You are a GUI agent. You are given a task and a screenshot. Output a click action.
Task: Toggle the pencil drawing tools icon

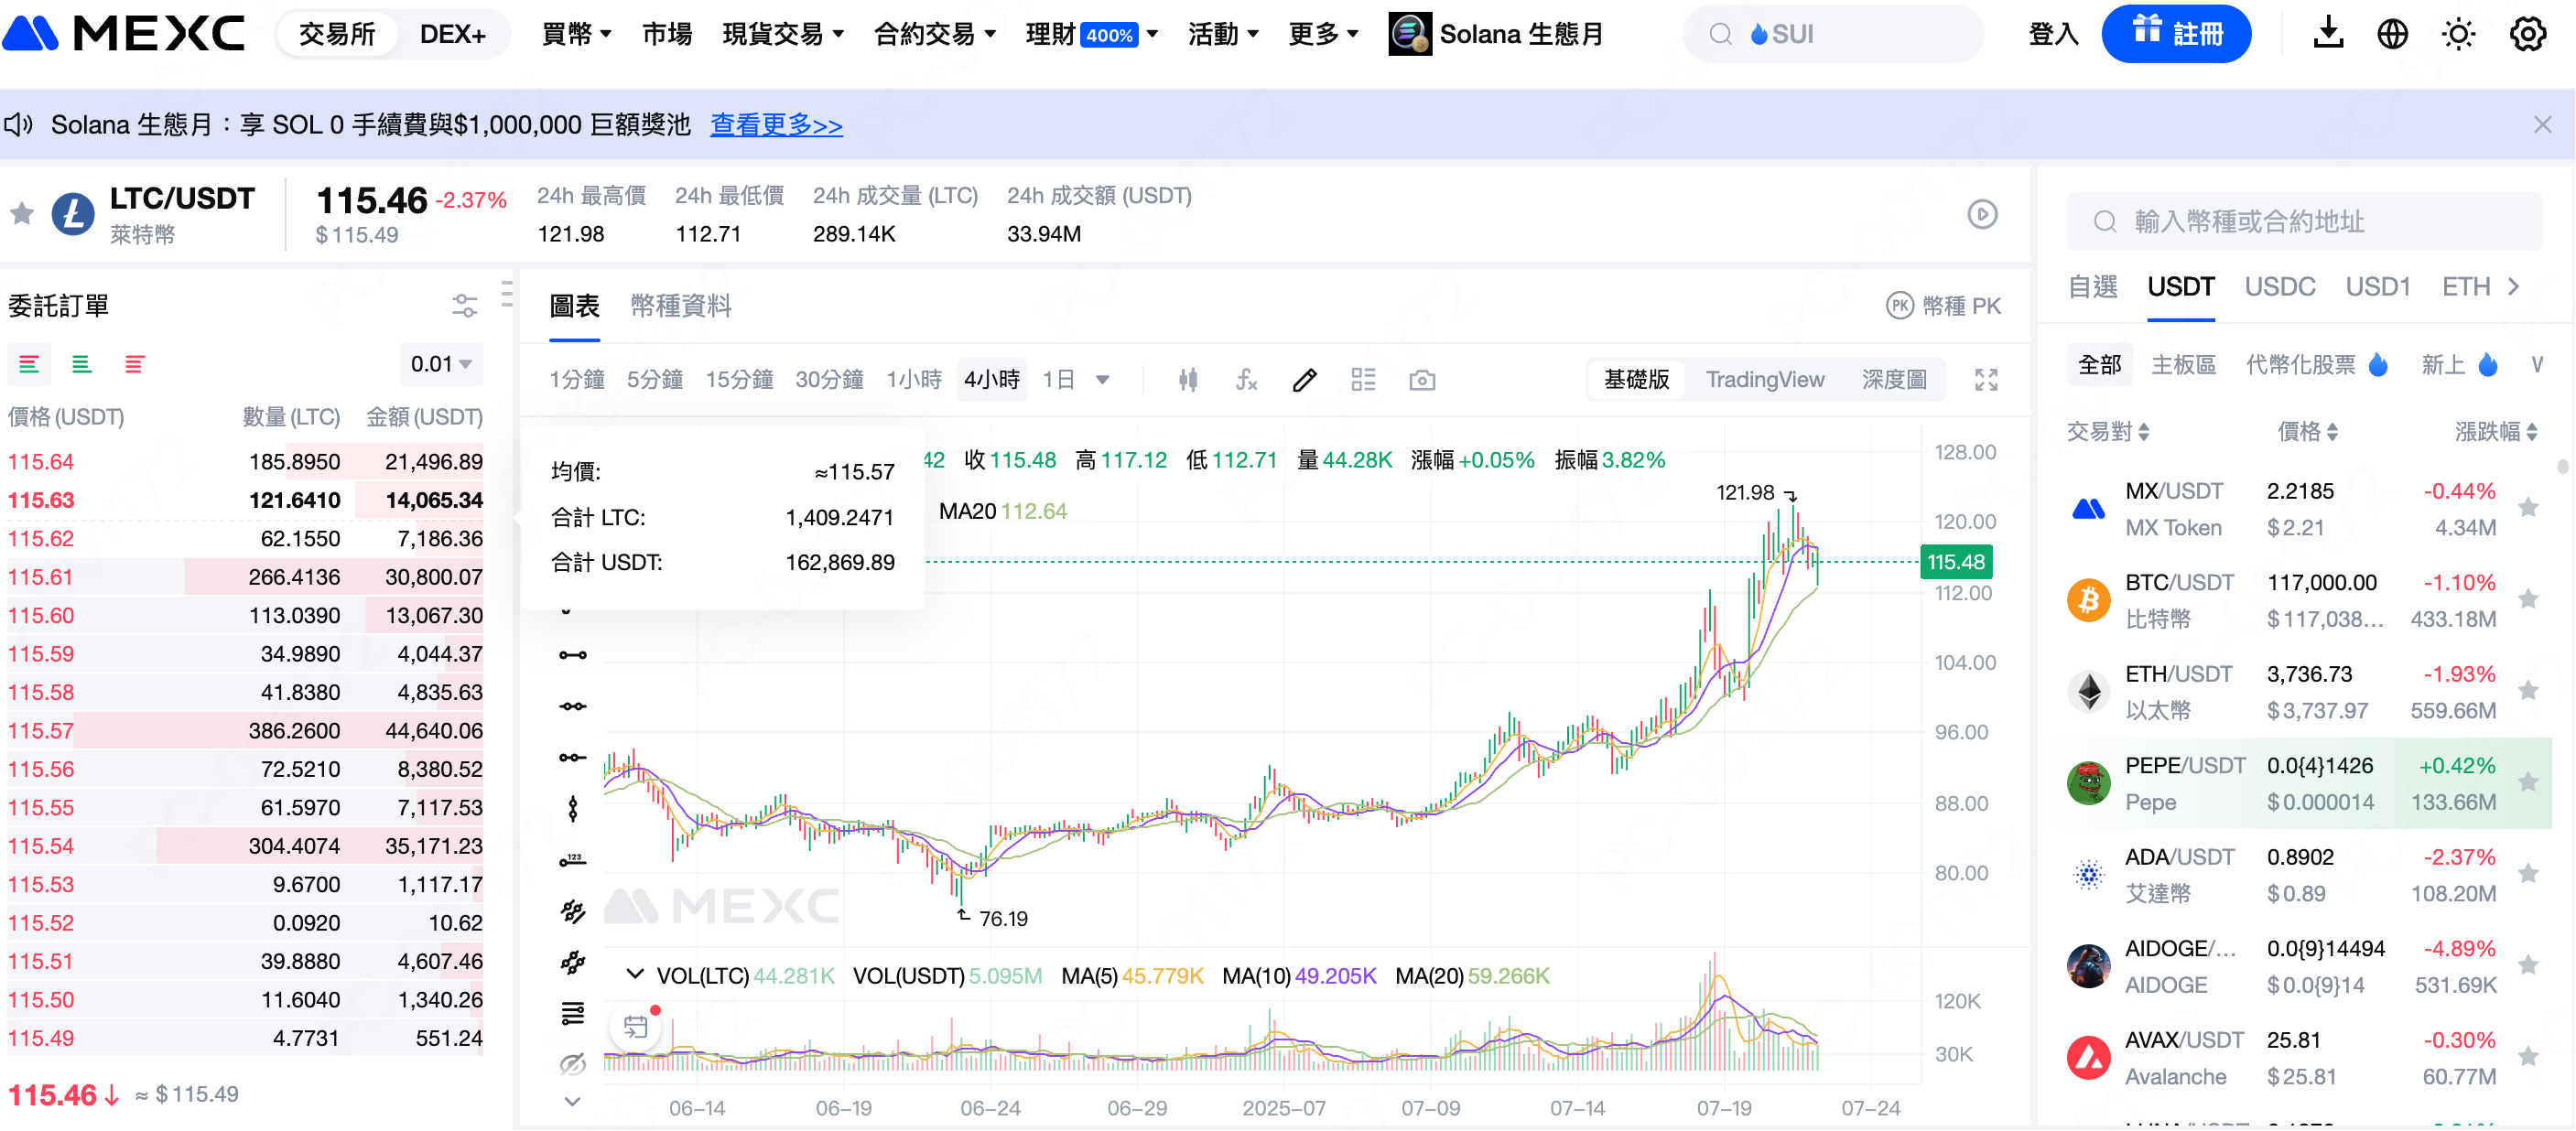tap(1305, 380)
